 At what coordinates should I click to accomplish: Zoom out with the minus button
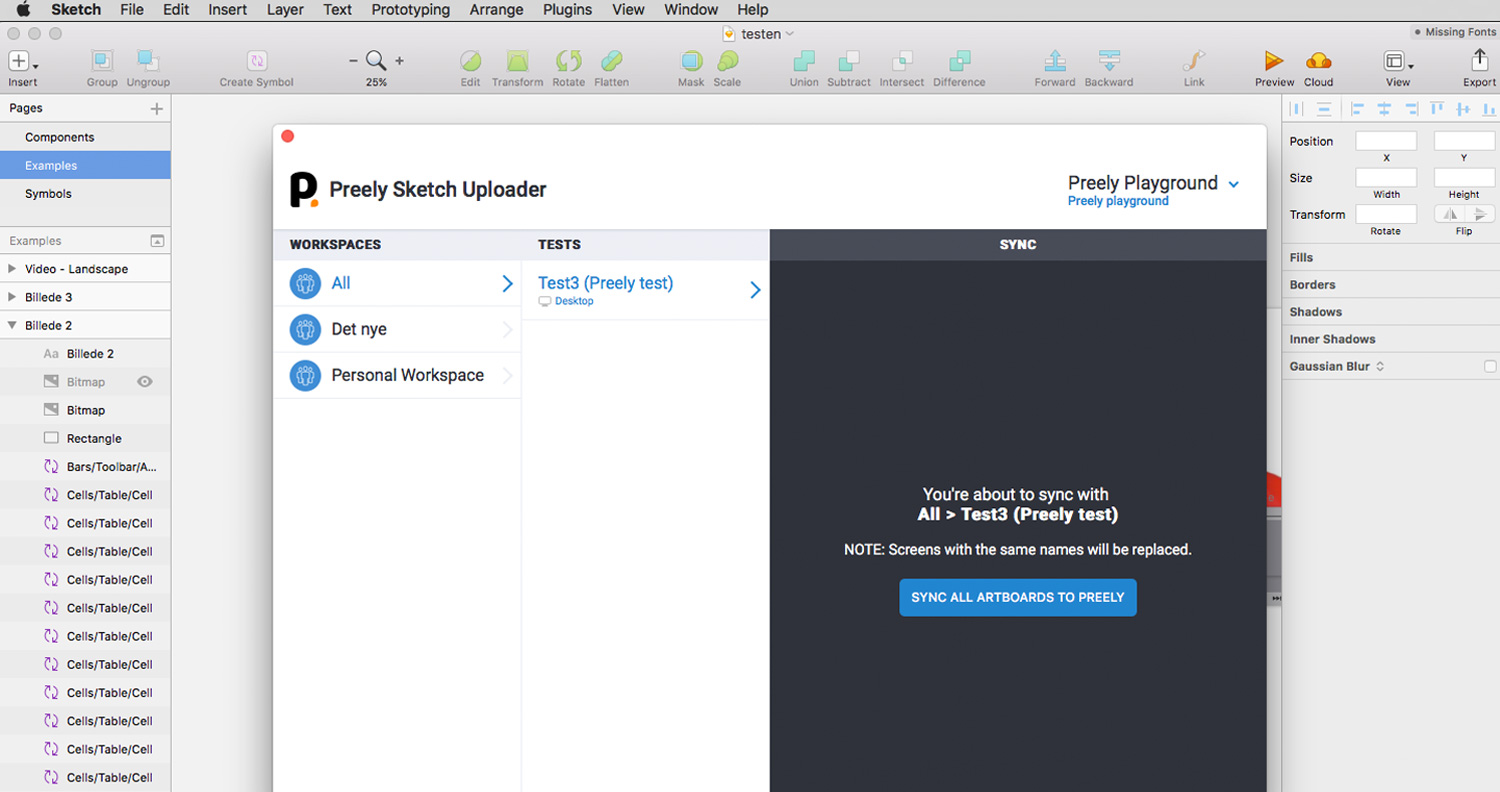[353, 61]
